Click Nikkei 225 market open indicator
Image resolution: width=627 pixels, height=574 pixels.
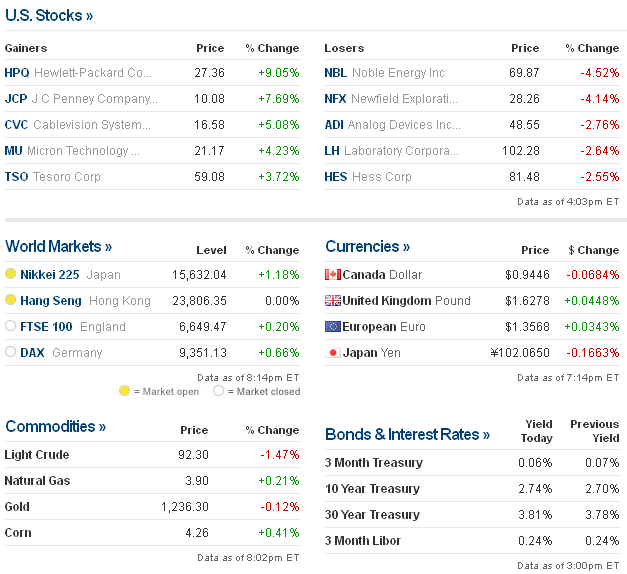click(x=11, y=274)
